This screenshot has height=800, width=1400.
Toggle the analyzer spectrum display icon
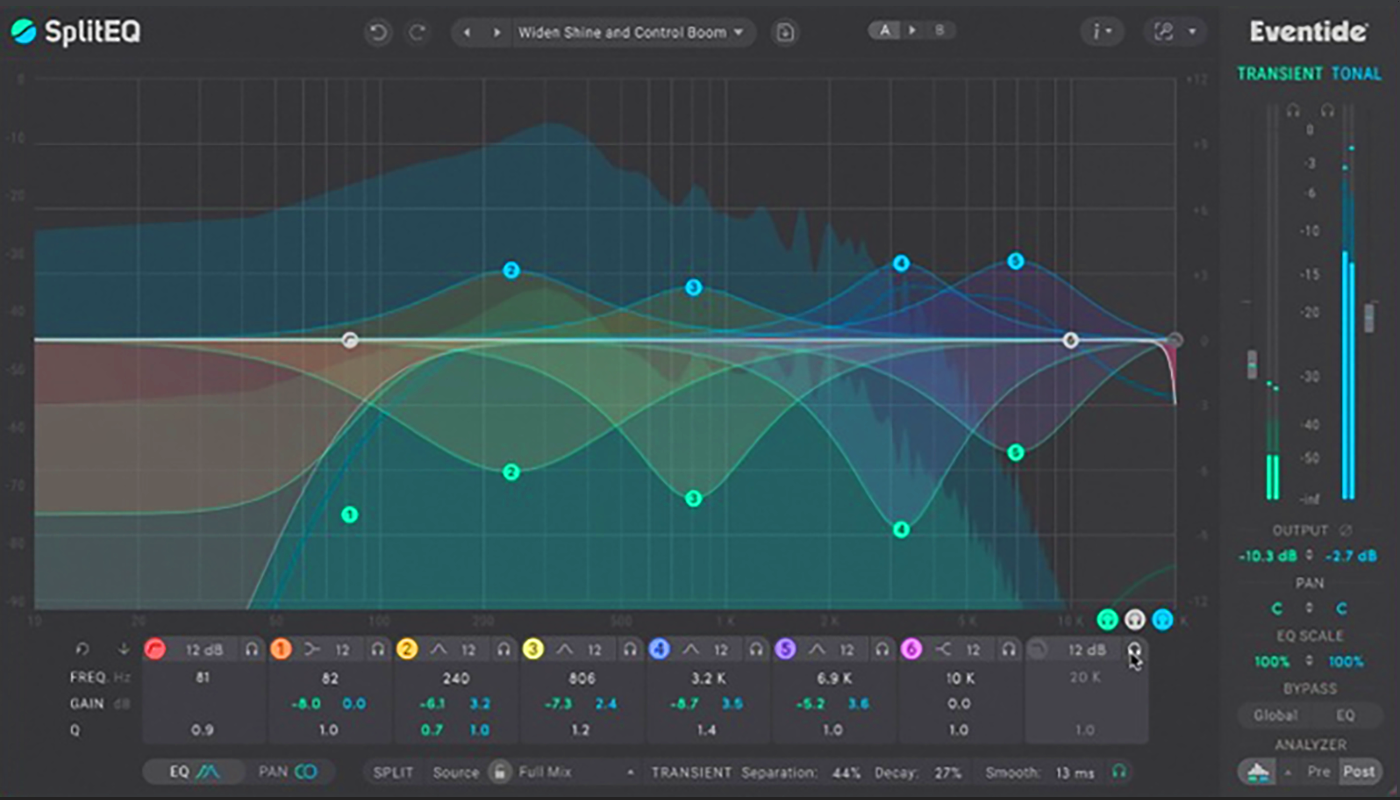[x=1257, y=772]
